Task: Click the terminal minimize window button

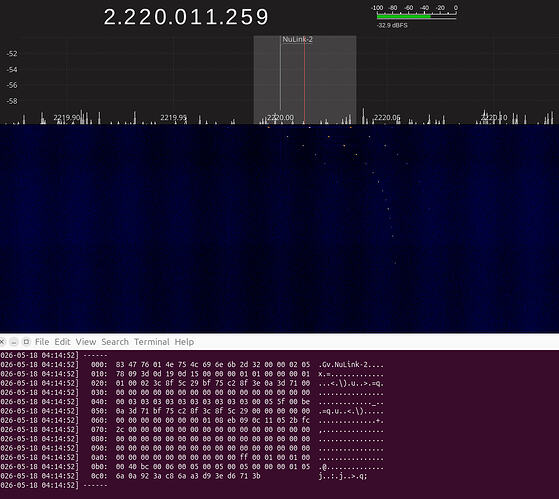Action: tap(14, 342)
